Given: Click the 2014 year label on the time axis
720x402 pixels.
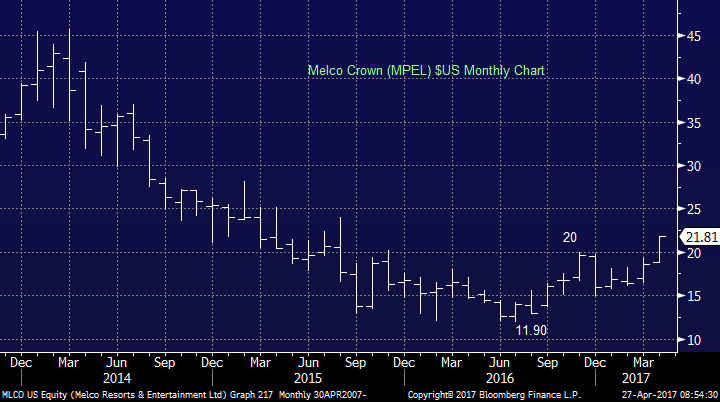Looking at the screenshot, I should tap(117, 379).
